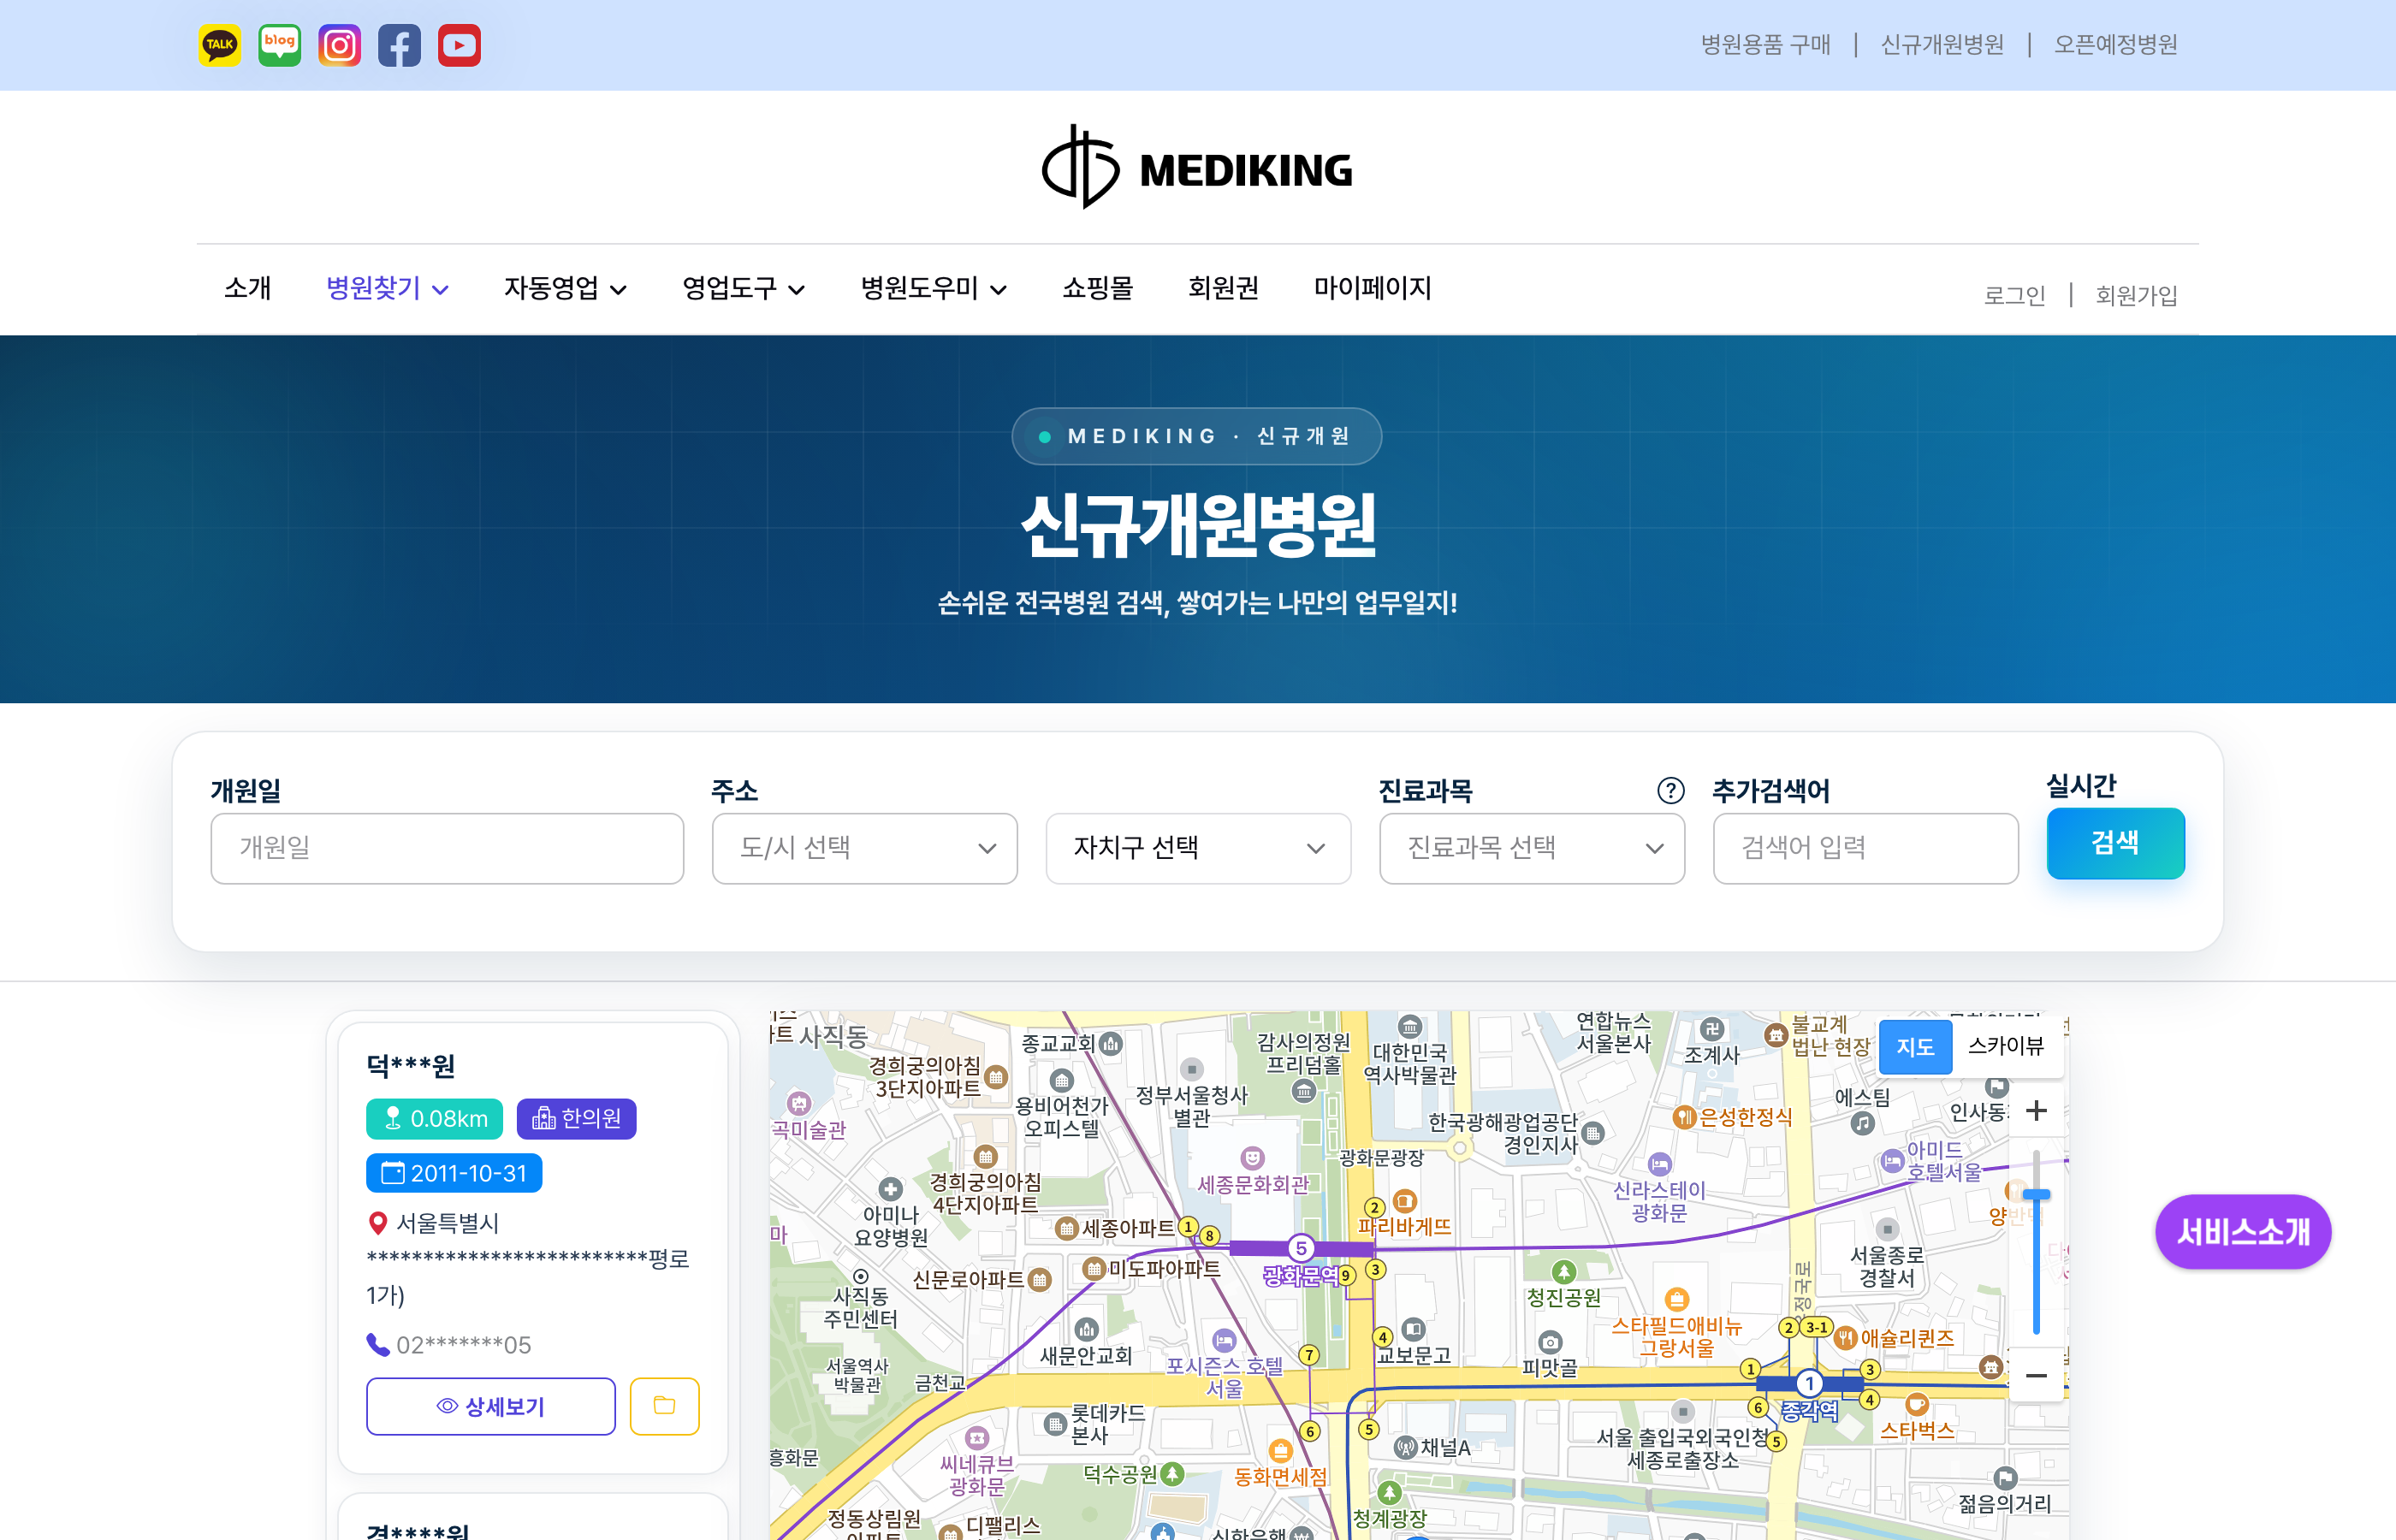Viewport: 2396px width, 1540px height.
Task: Click the 은성한정식 restaurant map marker
Action: 1684,1117
